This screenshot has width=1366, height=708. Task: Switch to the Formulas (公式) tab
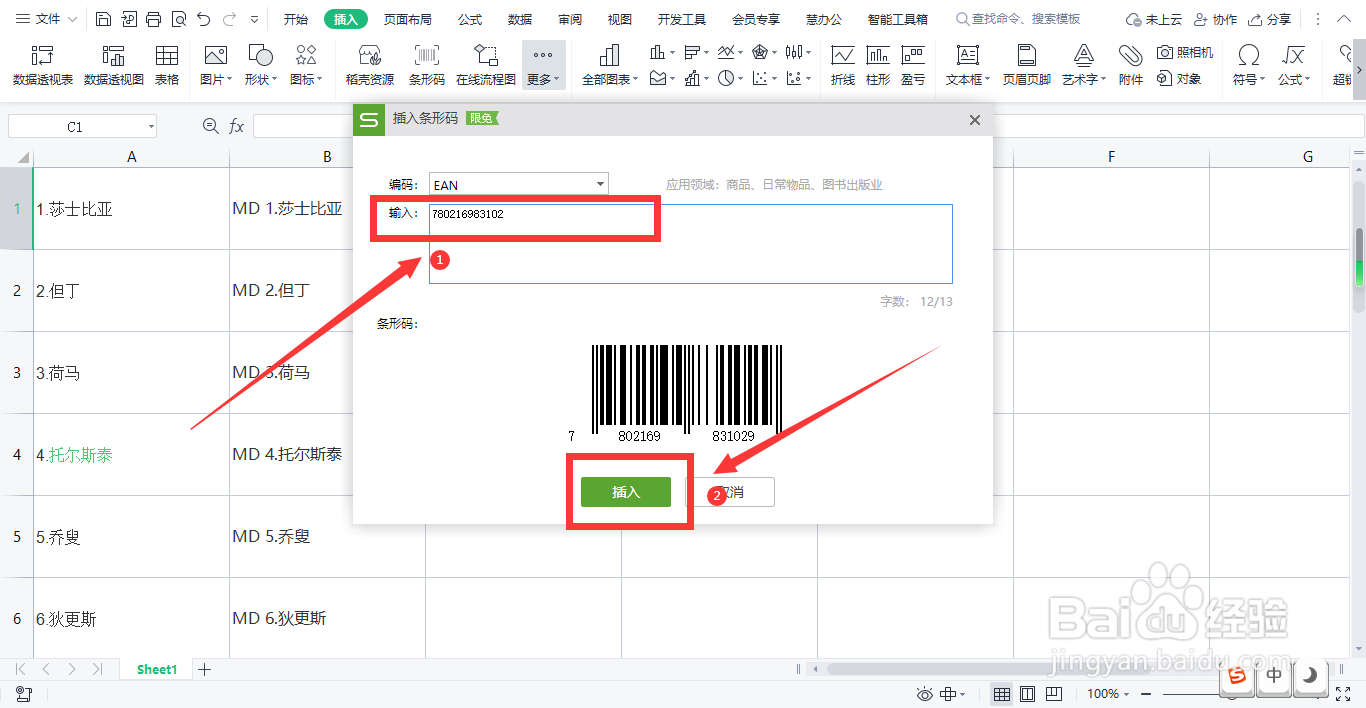coord(470,19)
